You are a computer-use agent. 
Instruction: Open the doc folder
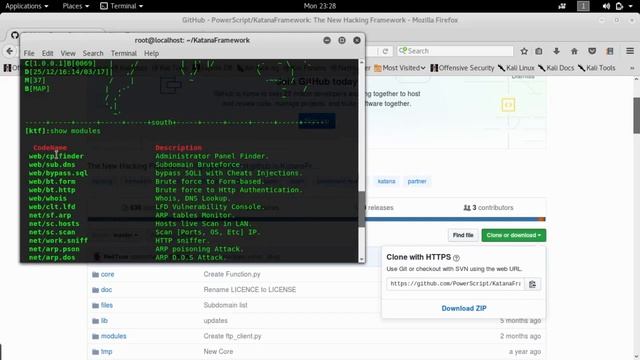coord(106,290)
